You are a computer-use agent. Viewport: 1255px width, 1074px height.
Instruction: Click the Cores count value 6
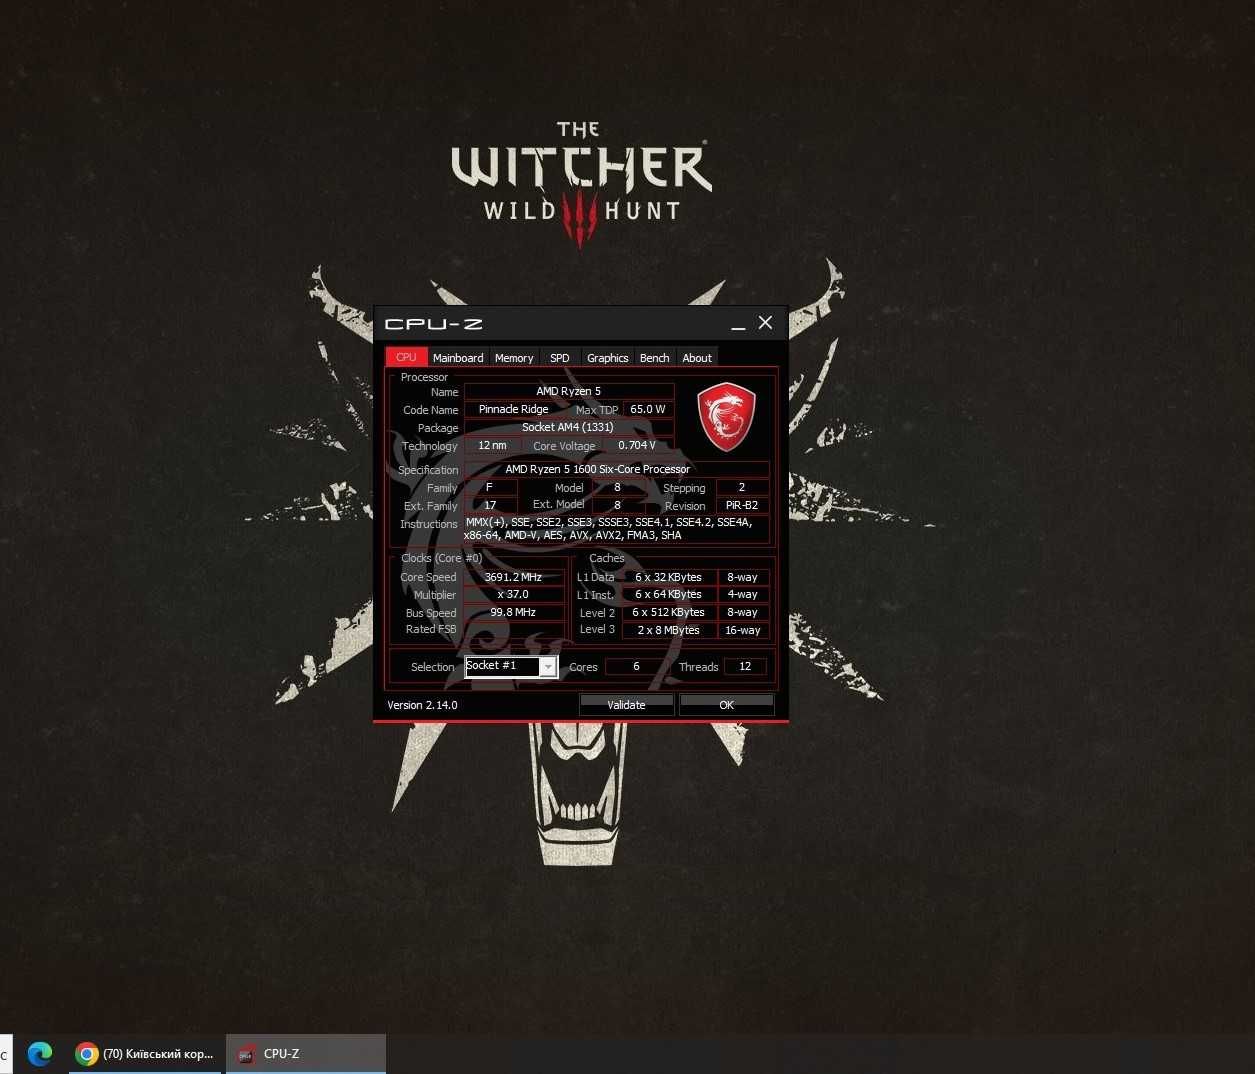tap(636, 666)
